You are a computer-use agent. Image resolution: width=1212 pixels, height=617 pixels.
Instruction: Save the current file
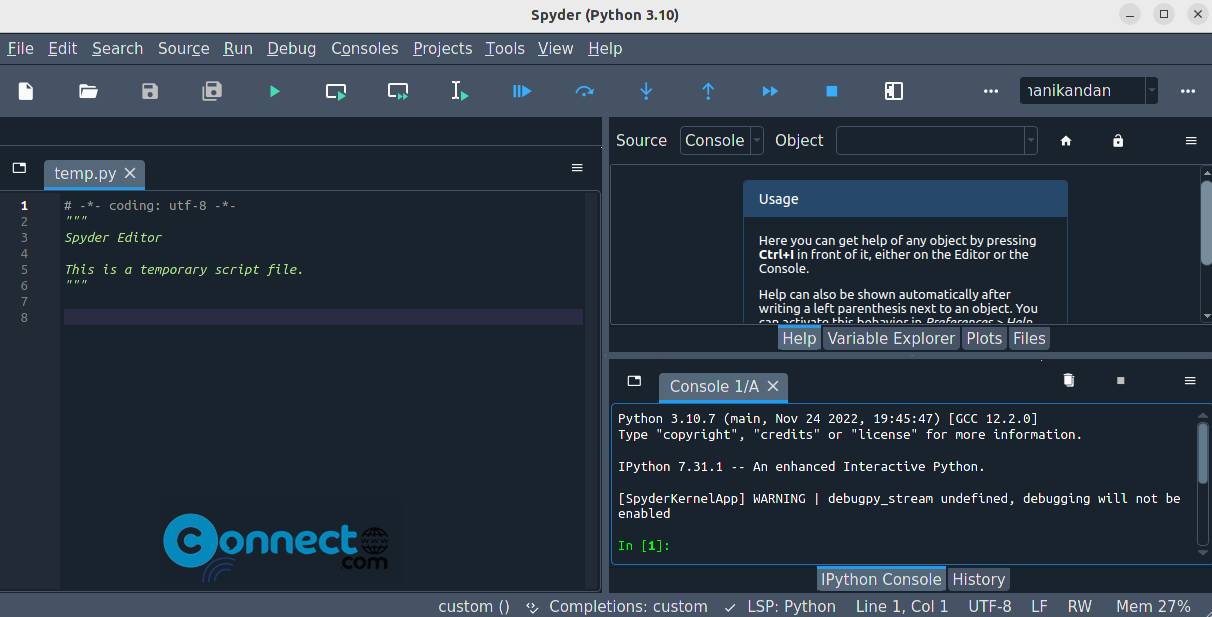(150, 91)
